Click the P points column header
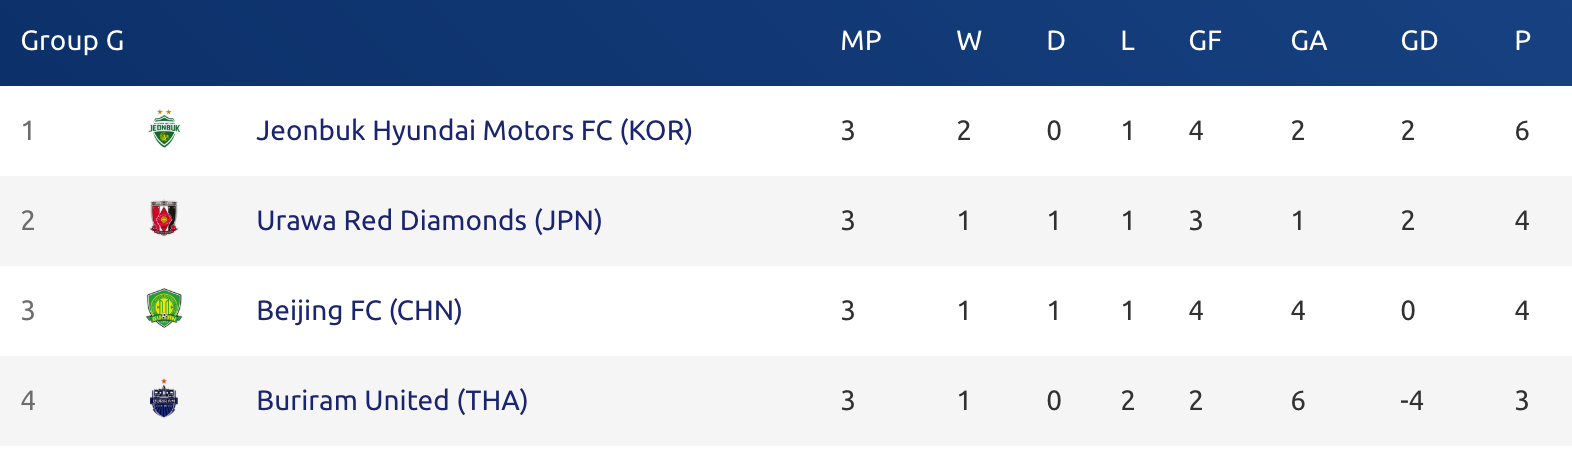Viewport: 1572px width, 450px height. click(x=1522, y=41)
